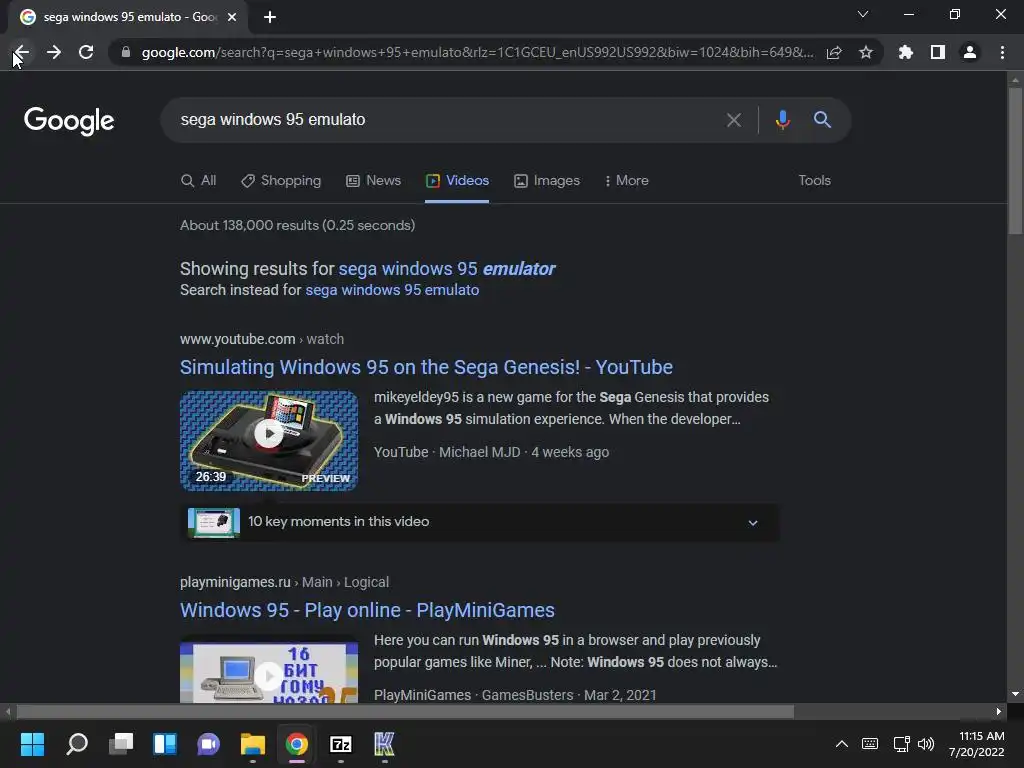Viewport: 1024px width, 768px height.
Task: Share this page icon in address bar
Action: coord(834,52)
